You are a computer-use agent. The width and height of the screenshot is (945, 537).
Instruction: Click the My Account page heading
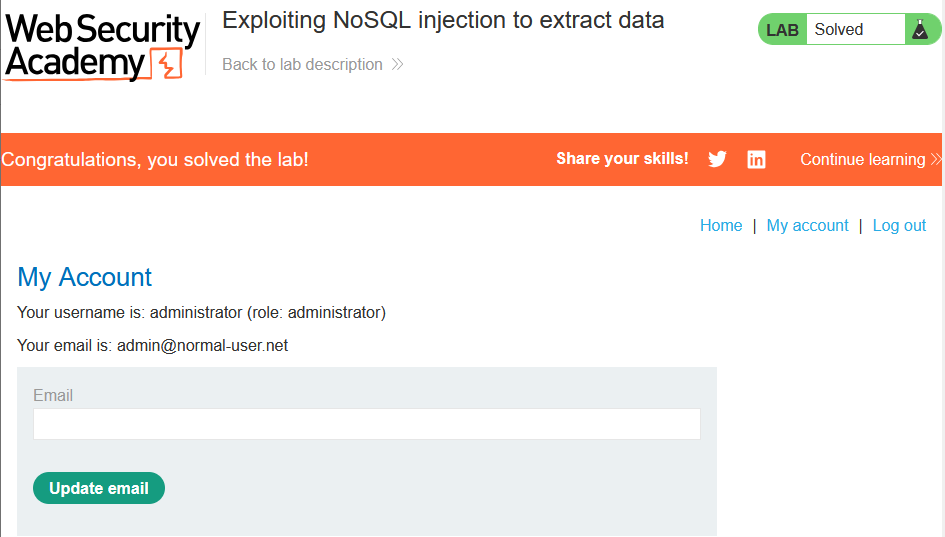tap(84, 277)
